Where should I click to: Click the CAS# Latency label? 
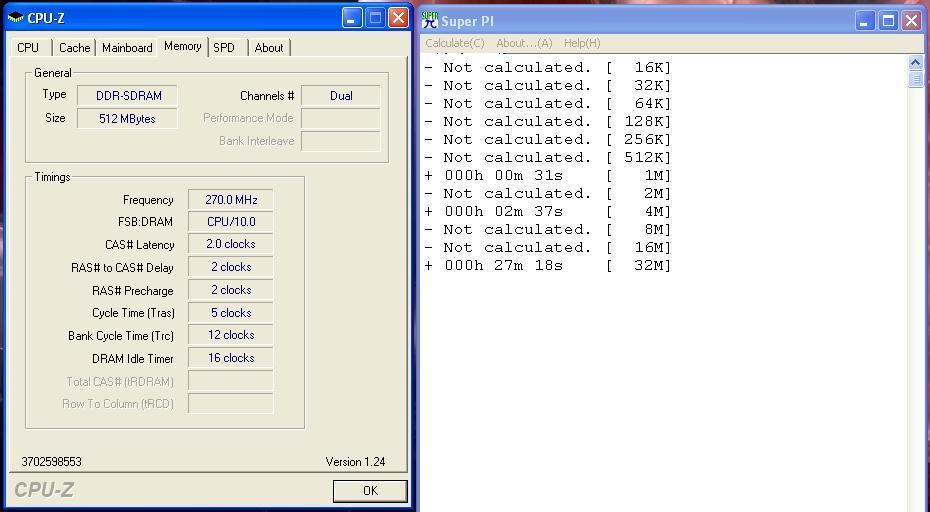pos(139,244)
